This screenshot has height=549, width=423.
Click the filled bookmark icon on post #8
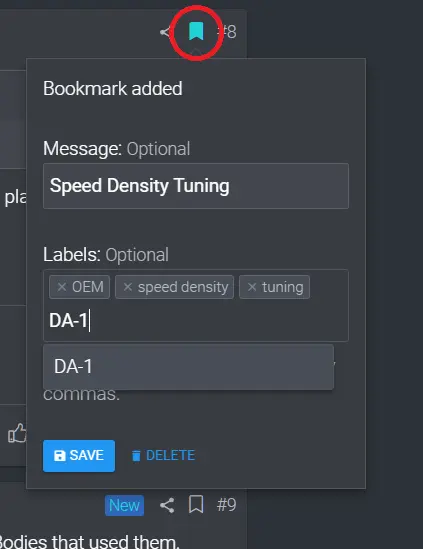(x=196, y=32)
